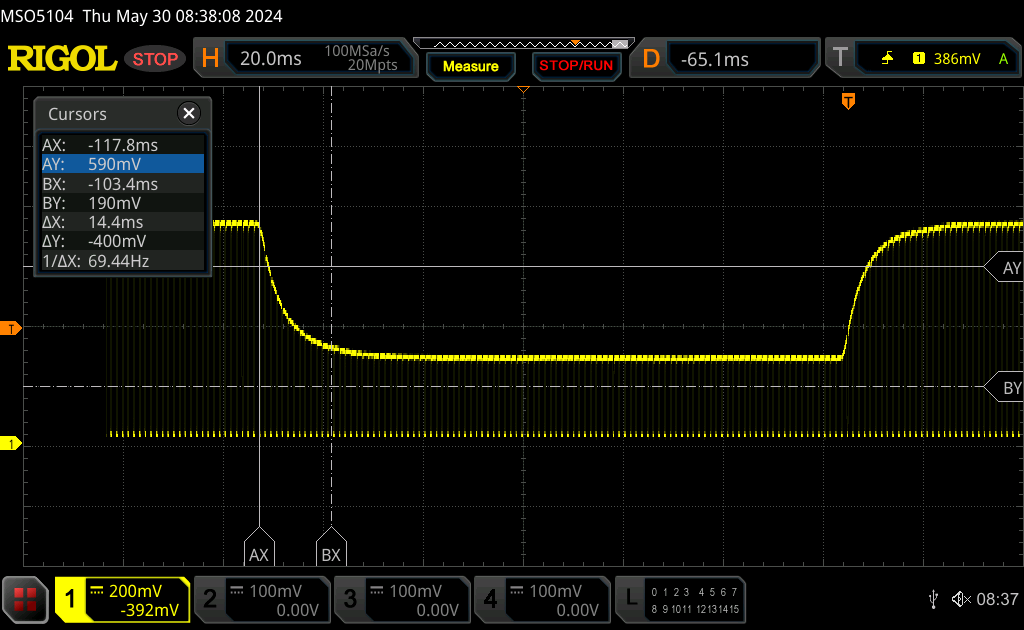Click the orange trigger position marker
The height and width of the screenshot is (630, 1024).
click(848, 101)
